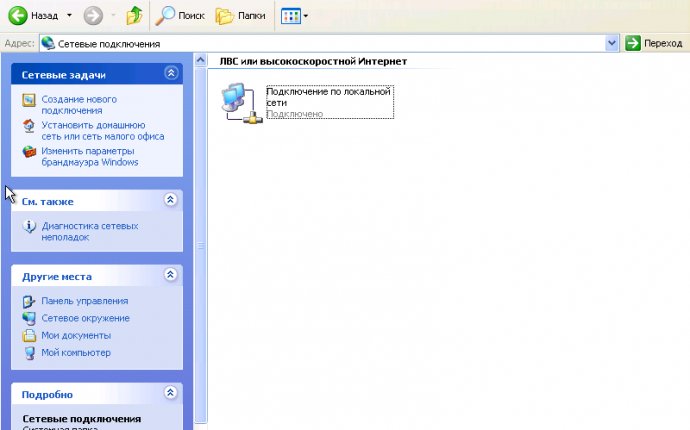Click the Views (Вид) grid icon
Viewport: 690px width, 430px height.
[x=290, y=16]
